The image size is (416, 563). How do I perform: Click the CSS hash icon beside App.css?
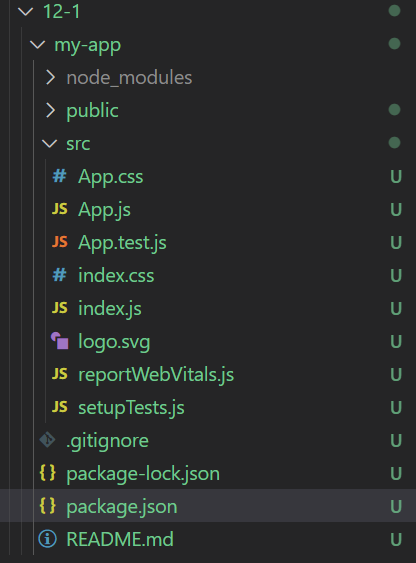(59, 176)
